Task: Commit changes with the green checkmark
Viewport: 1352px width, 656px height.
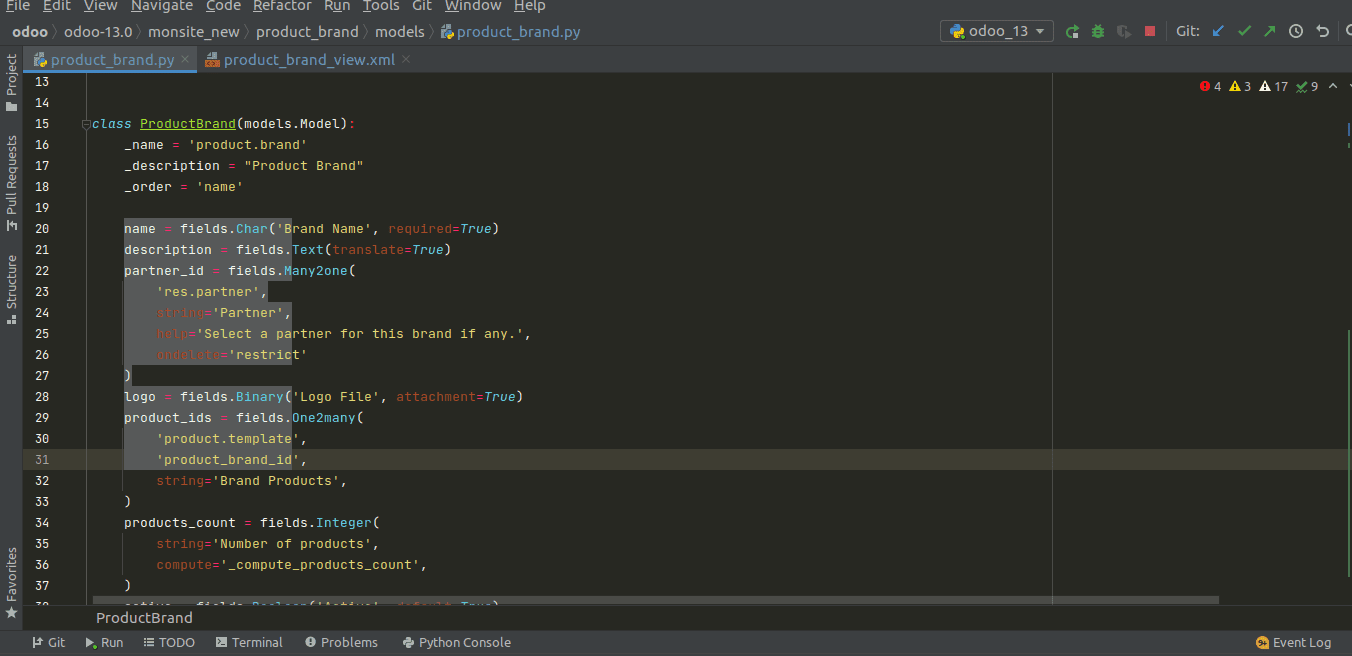Action: tap(1244, 31)
